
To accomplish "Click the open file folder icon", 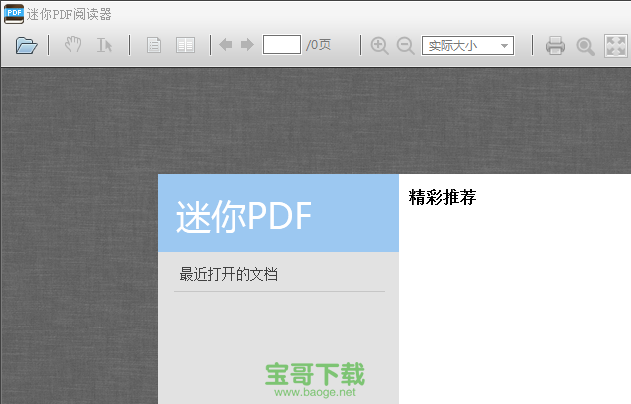I will pyautogui.click(x=27, y=45).
